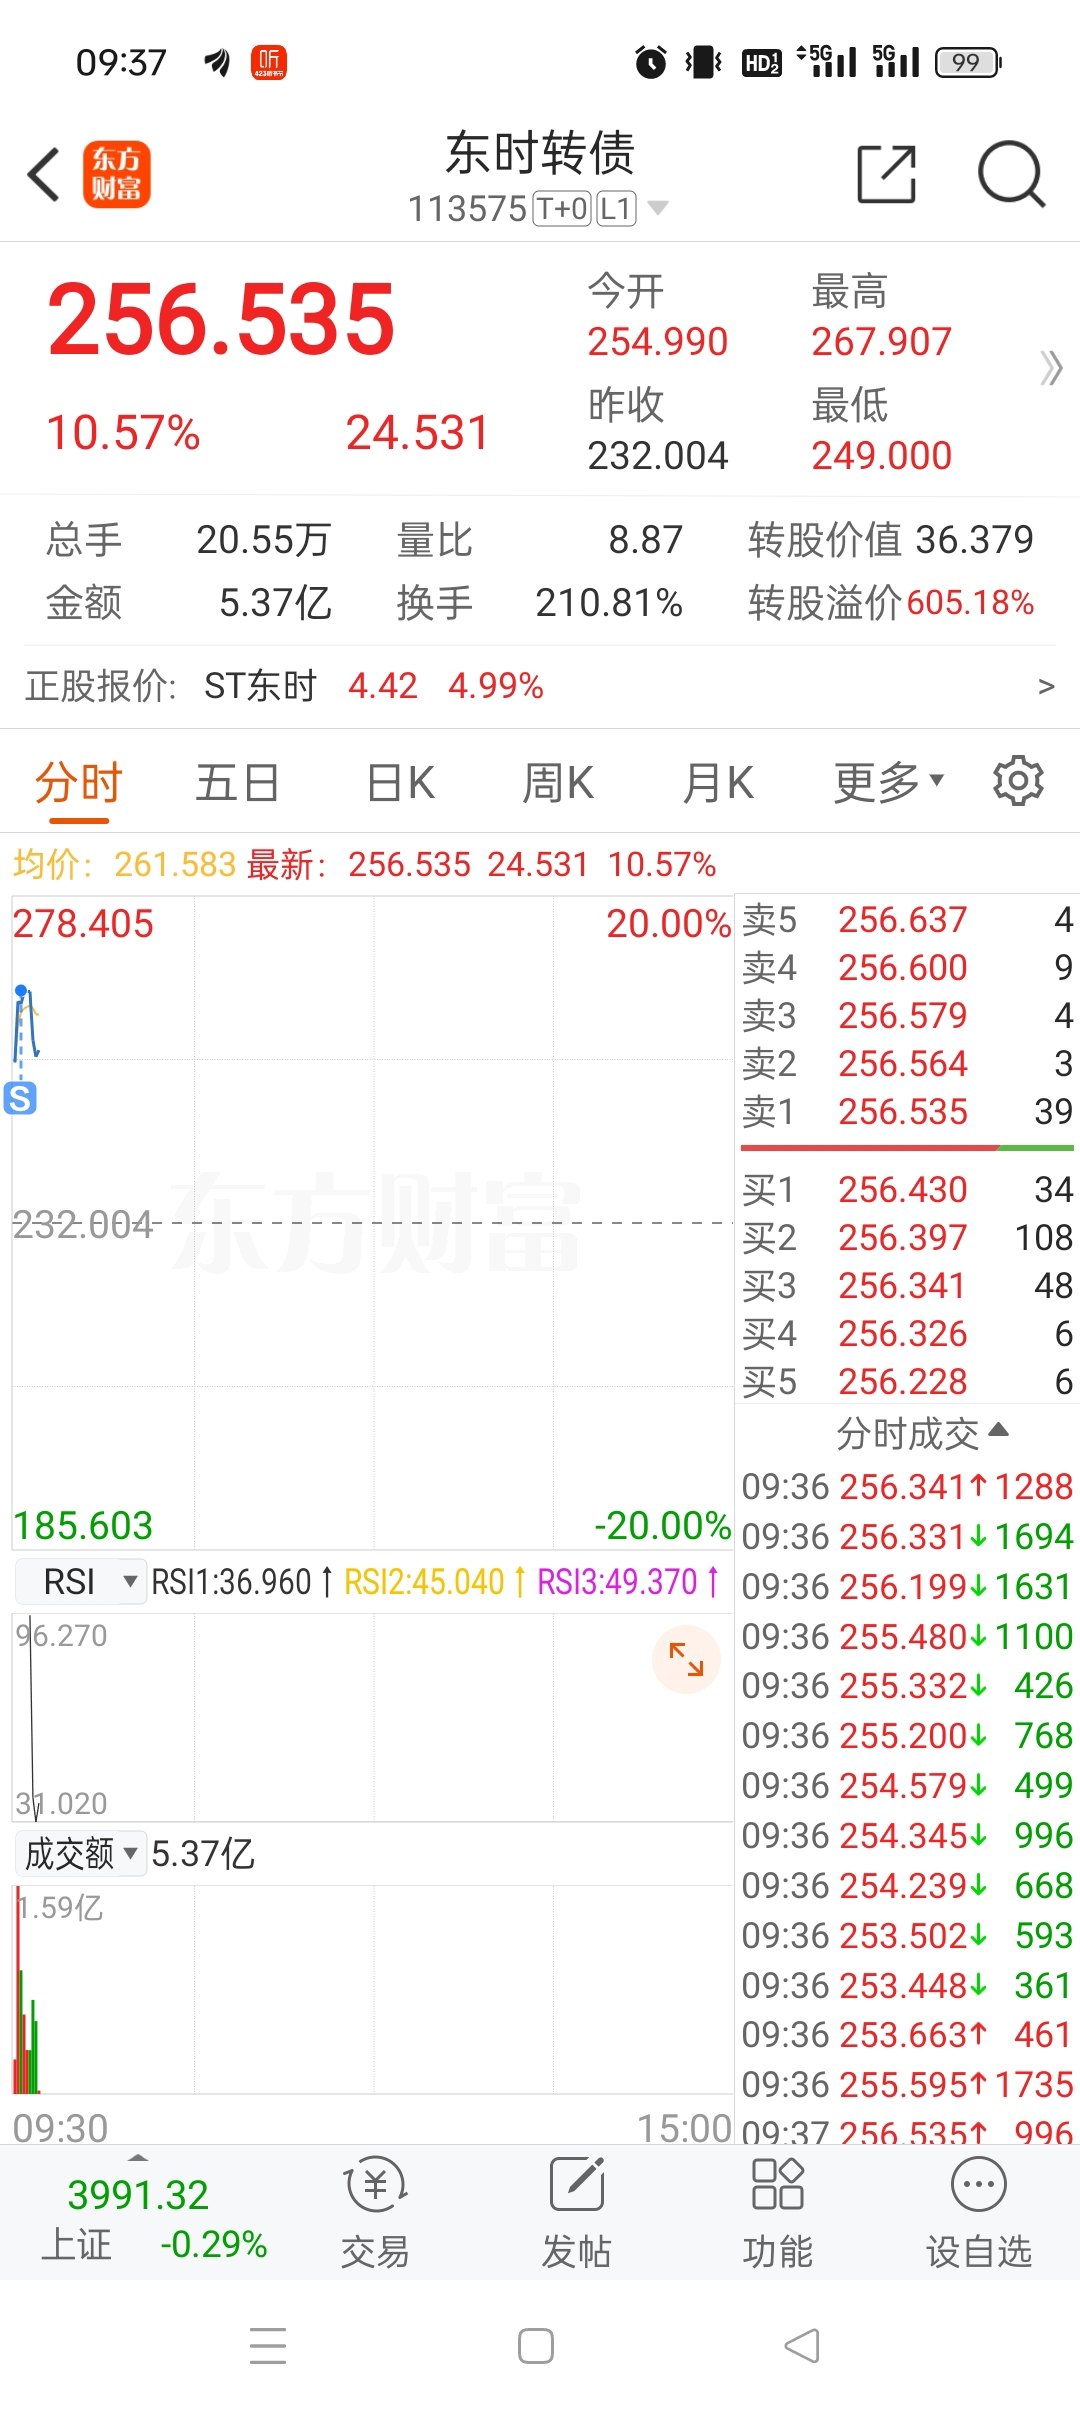
Task: Tap Android home square button
Action: click(x=536, y=2346)
